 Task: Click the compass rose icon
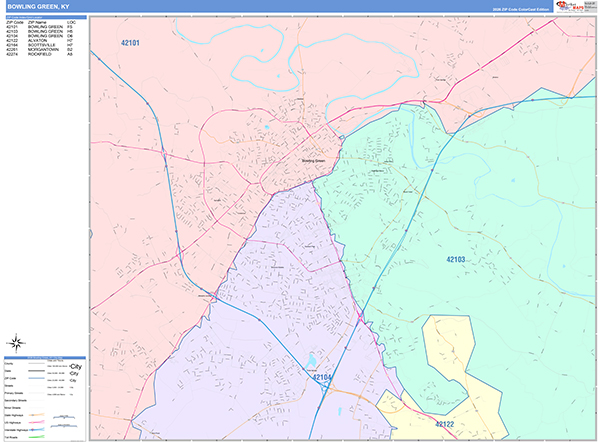[x=18, y=341]
